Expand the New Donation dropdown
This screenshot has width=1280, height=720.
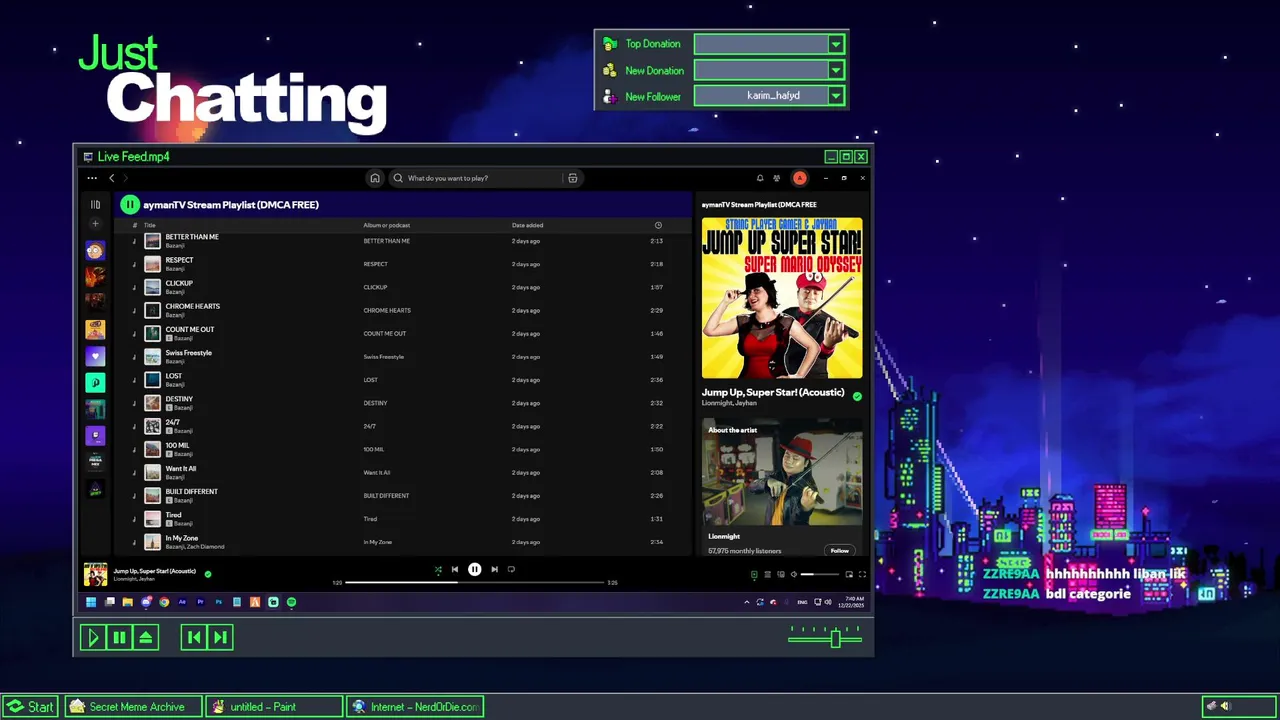[x=836, y=70]
